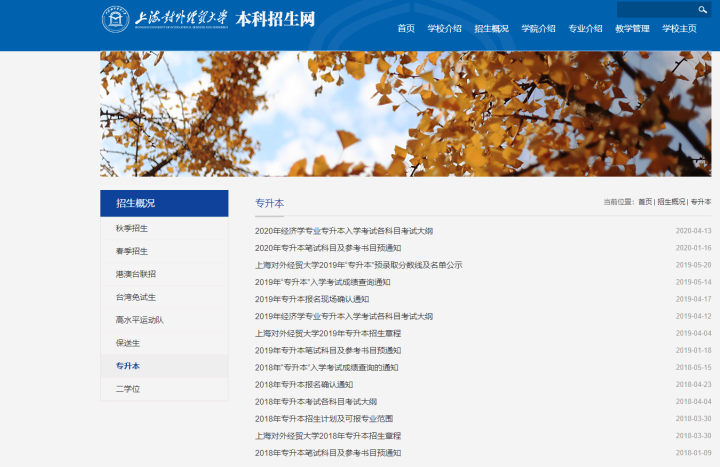Open 2019年专升本入学考试成绩查询通知
The image size is (720, 467).
click(x=323, y=282)
